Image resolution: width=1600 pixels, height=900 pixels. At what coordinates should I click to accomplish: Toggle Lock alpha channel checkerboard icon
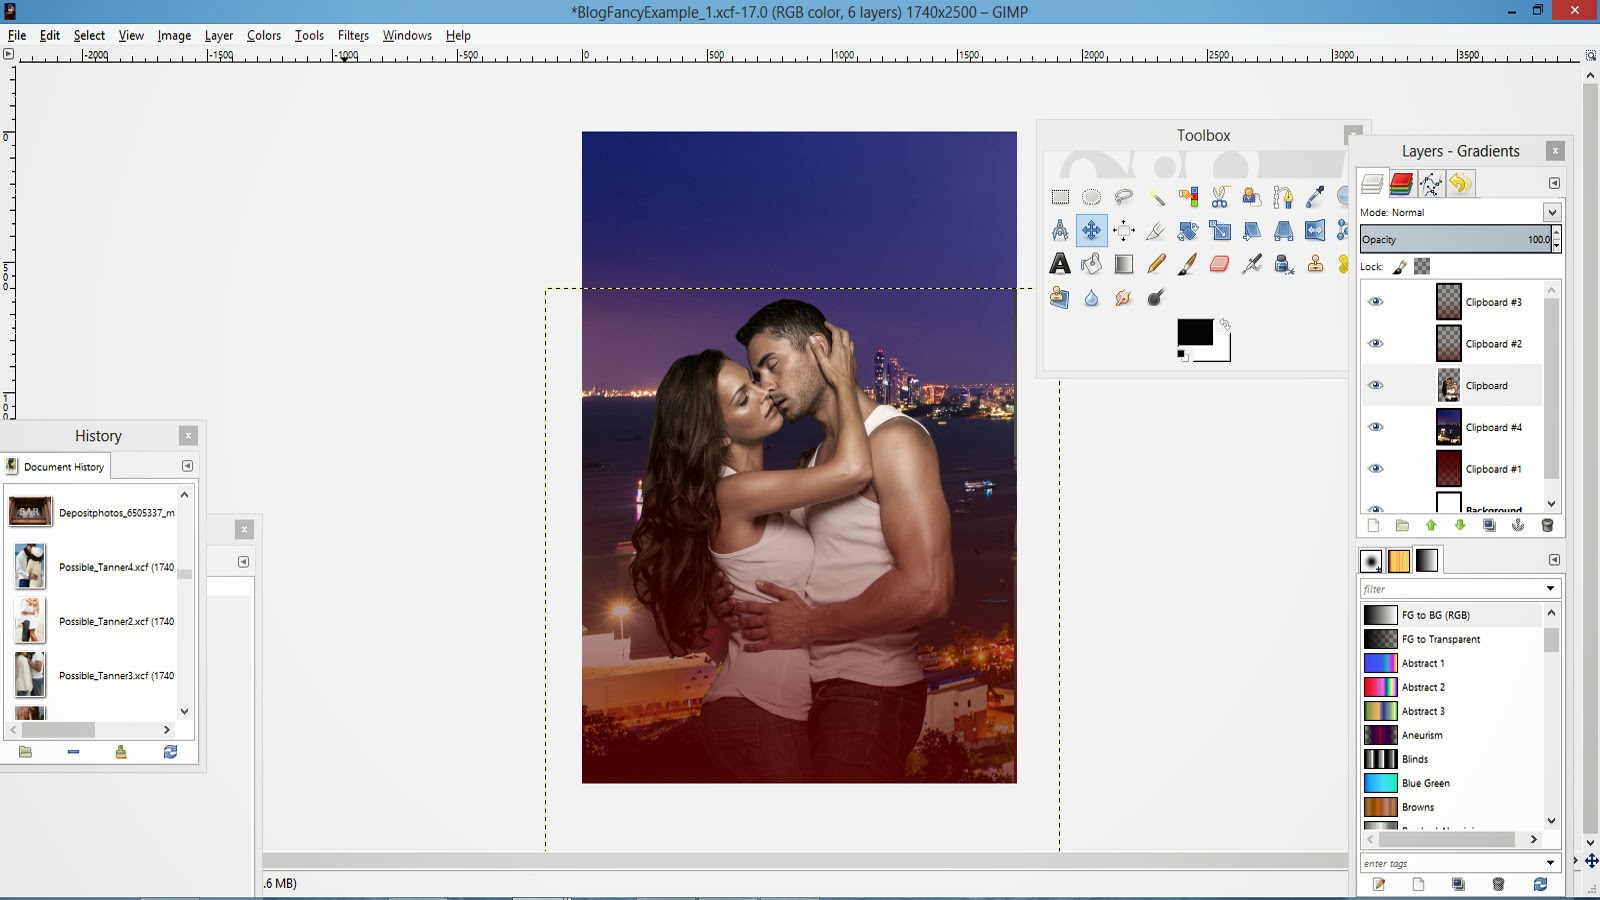click(1422, 266)
